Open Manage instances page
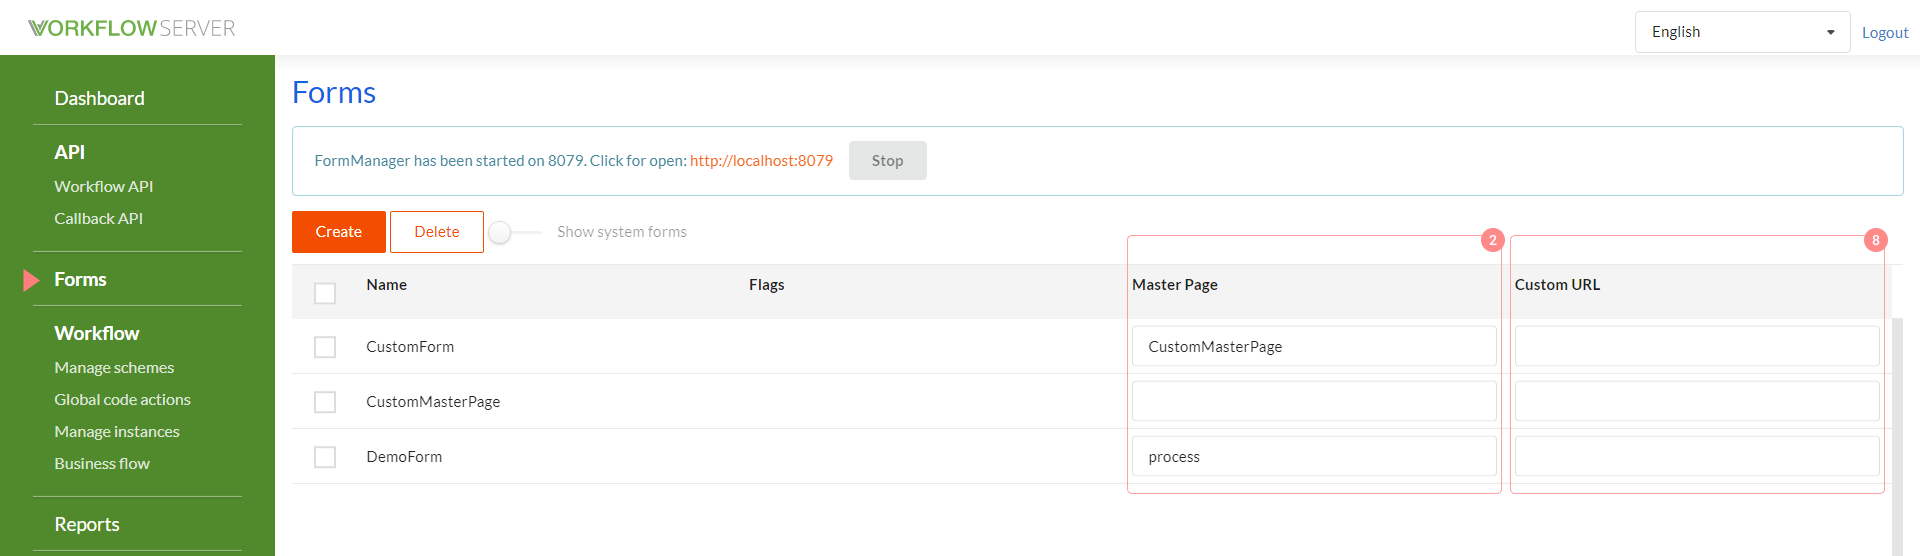 point(117,431)
